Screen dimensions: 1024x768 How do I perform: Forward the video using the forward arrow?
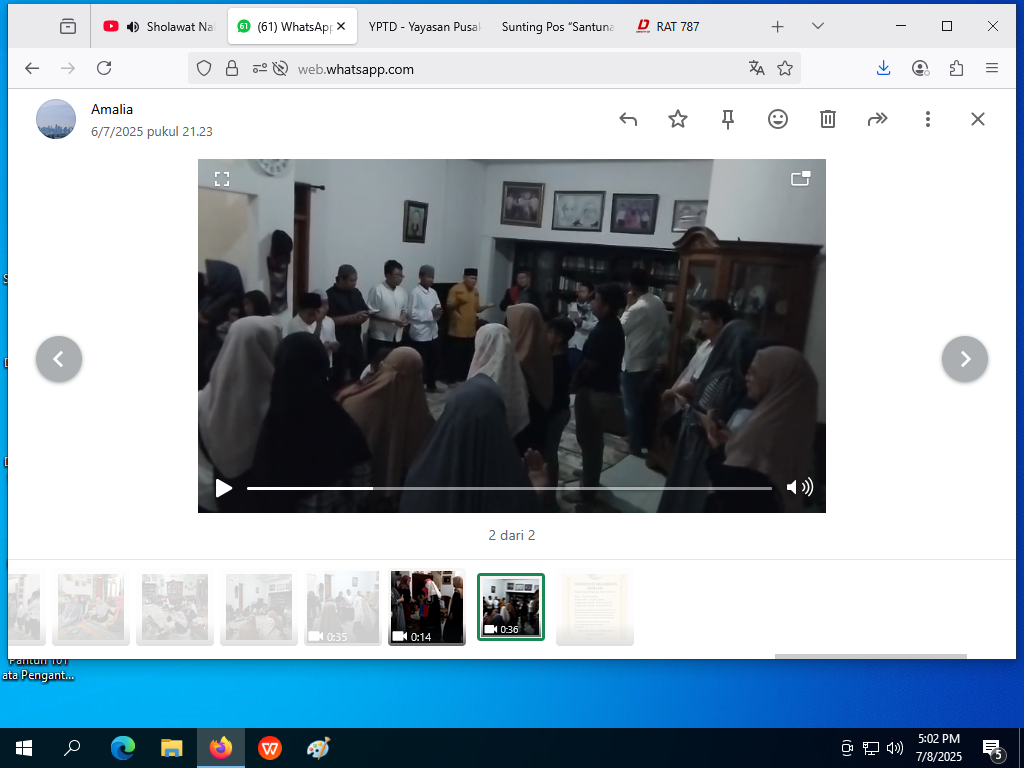pos(878,119)
